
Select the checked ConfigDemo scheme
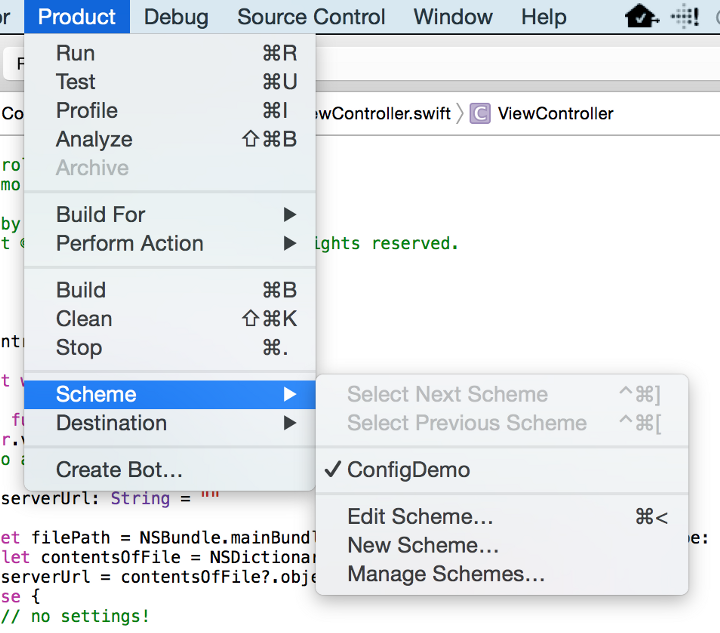(408, 470)
